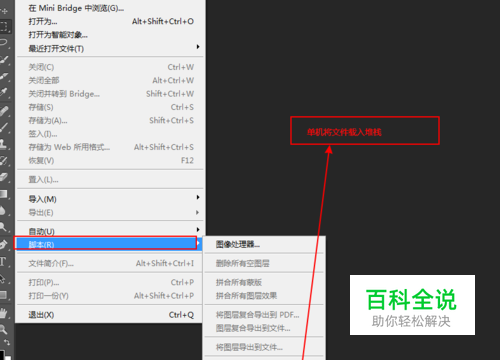Select the Quick Selection tool

click(4, 59)
